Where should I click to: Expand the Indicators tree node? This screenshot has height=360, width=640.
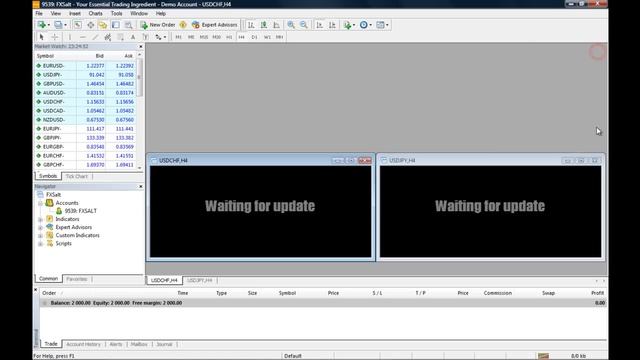coord(40,220)
